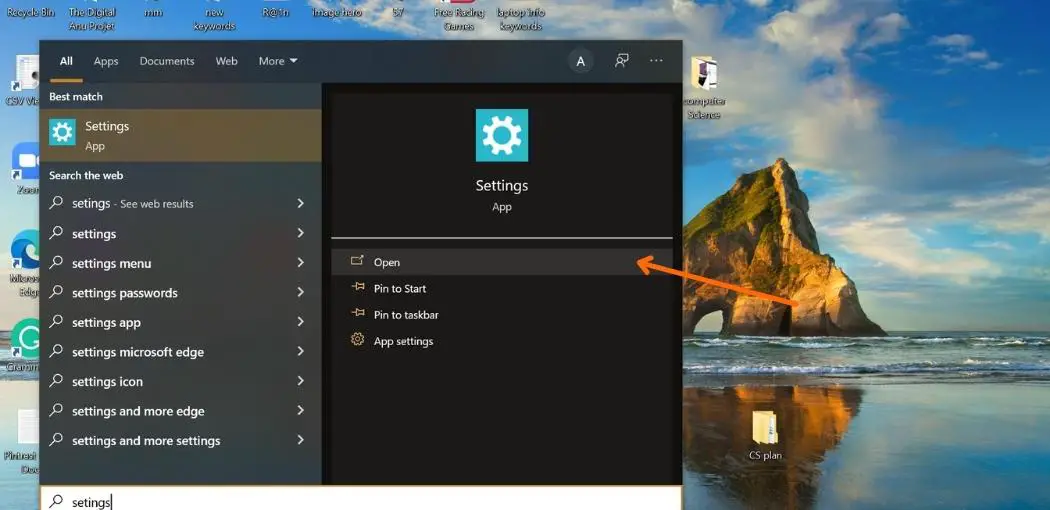The height and width of the screenshot is (510, 1050).
Task: Expand chevron next to 'settings microsoft edge'
Action: [301, 351]
